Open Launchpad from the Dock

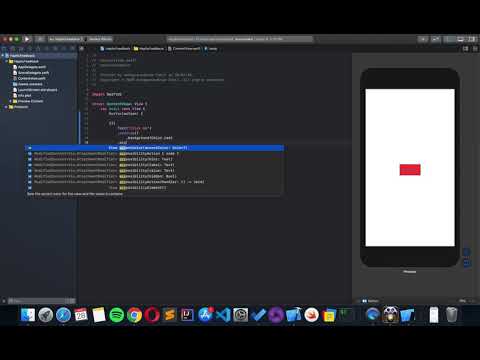45,315
